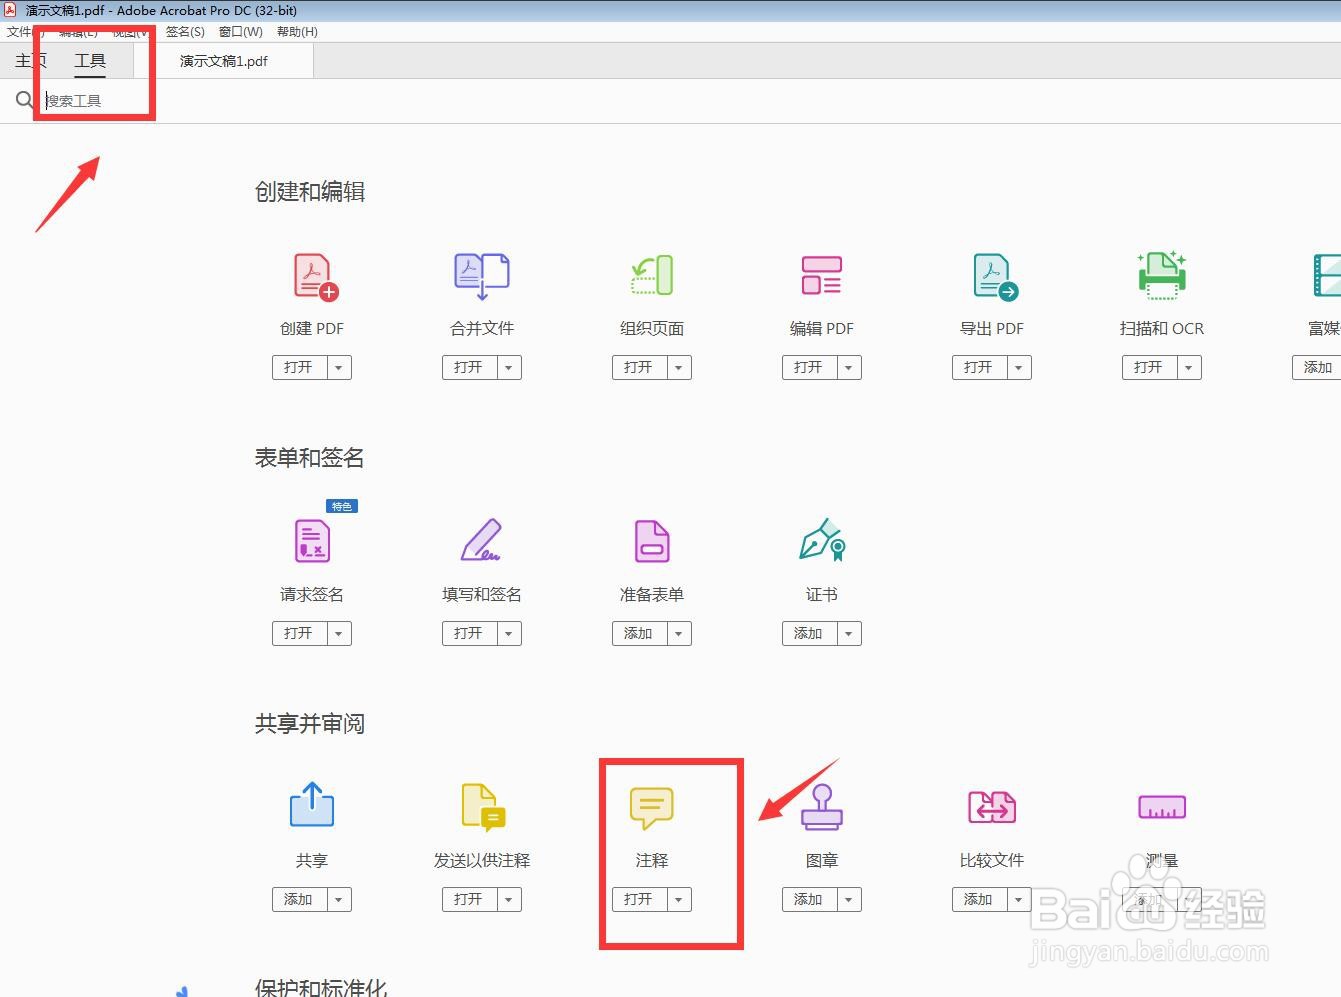Screen dimensions: 1341x997
Task: Select the 证书 fountain pen icon
Action: (x=821, y=541)
